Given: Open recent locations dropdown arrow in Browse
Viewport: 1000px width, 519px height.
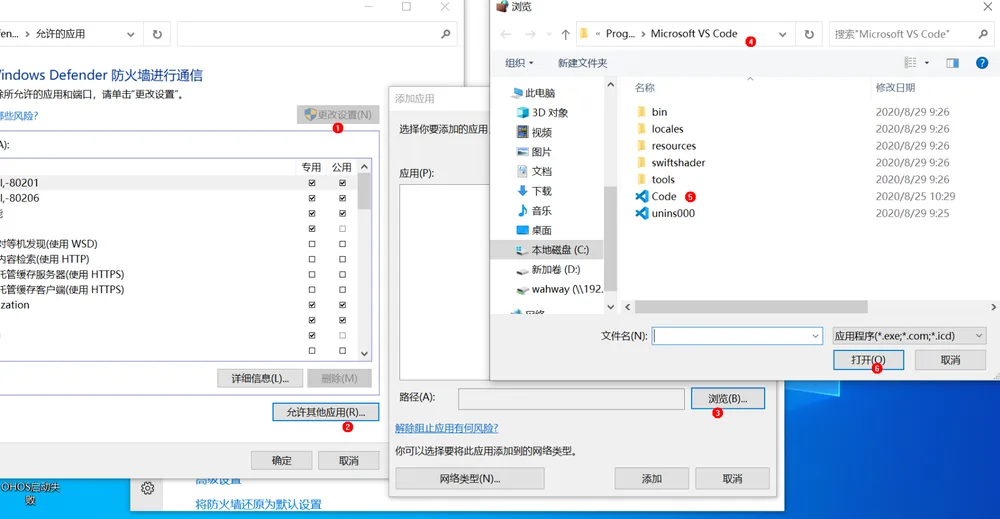Looking at the screenshot, I should point(548,34).
